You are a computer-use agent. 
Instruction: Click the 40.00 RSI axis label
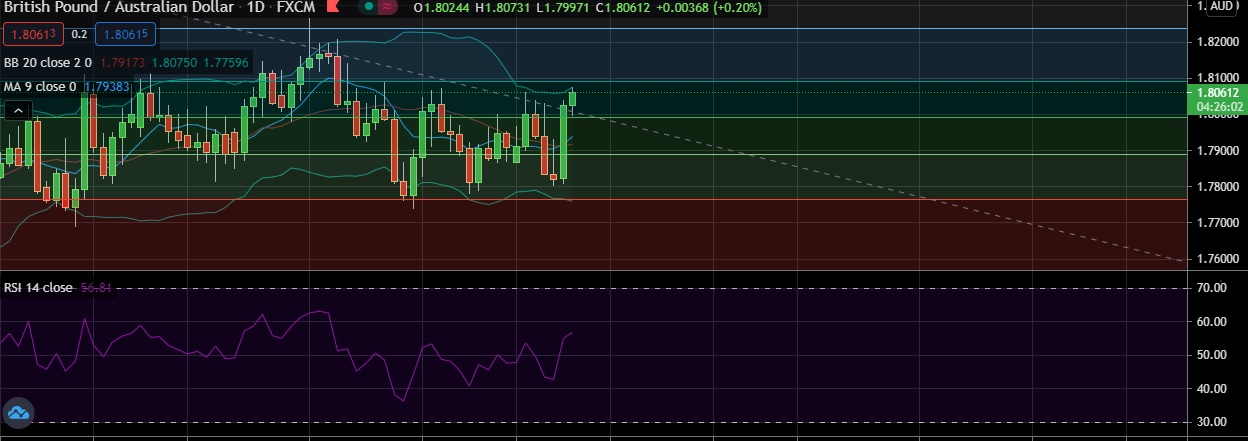[1211, 389]
